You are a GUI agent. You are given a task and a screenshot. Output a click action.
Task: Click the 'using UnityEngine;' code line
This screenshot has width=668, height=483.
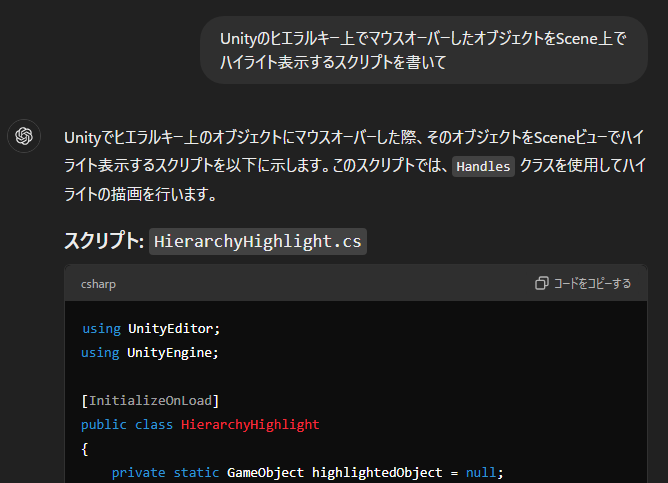click(150, 352)
